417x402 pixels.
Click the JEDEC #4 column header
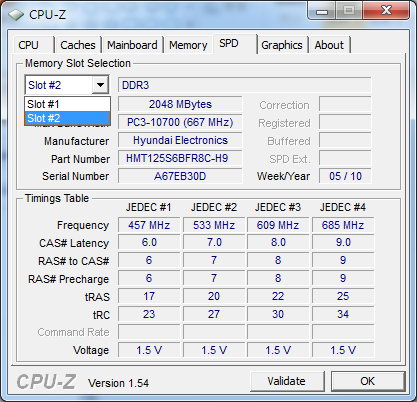pos(343,207)
